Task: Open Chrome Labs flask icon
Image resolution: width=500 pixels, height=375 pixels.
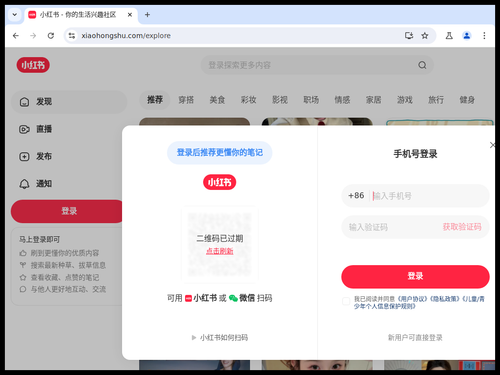Action: point(449,36)
